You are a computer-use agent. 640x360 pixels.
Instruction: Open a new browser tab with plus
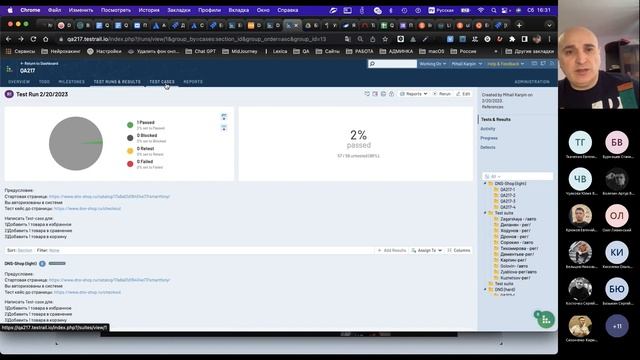pos(519,25)
